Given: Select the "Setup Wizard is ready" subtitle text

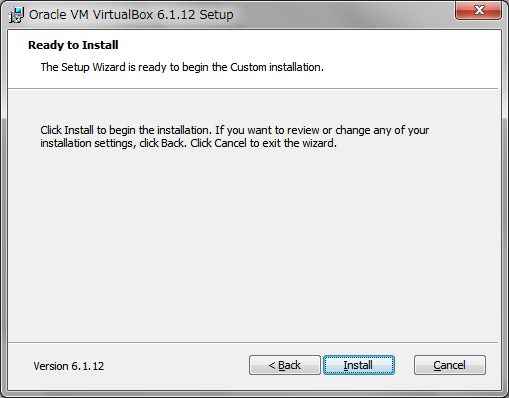Looking at the screenshot, I should [x=182, y=67].
